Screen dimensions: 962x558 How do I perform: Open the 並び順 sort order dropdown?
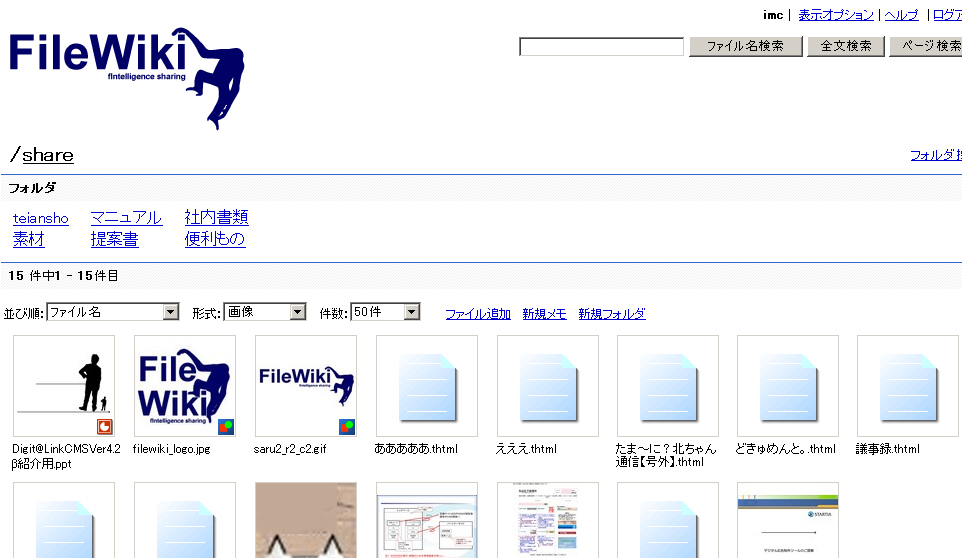tap(113, 312)
